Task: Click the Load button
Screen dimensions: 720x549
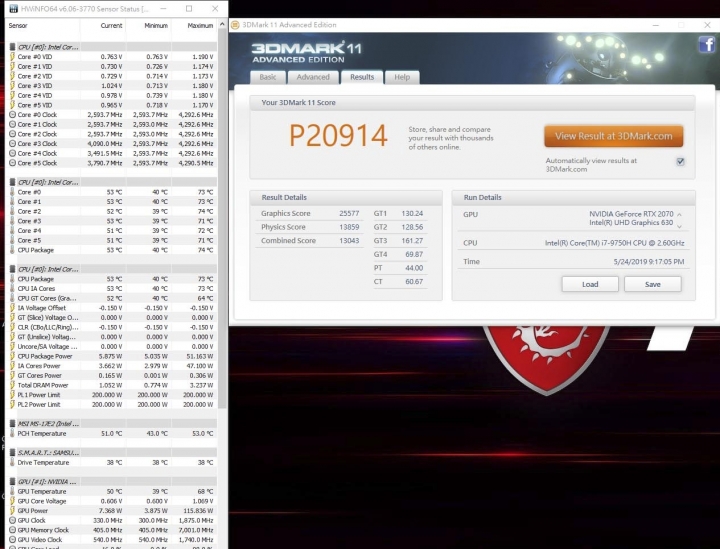Action: (590, 284)
